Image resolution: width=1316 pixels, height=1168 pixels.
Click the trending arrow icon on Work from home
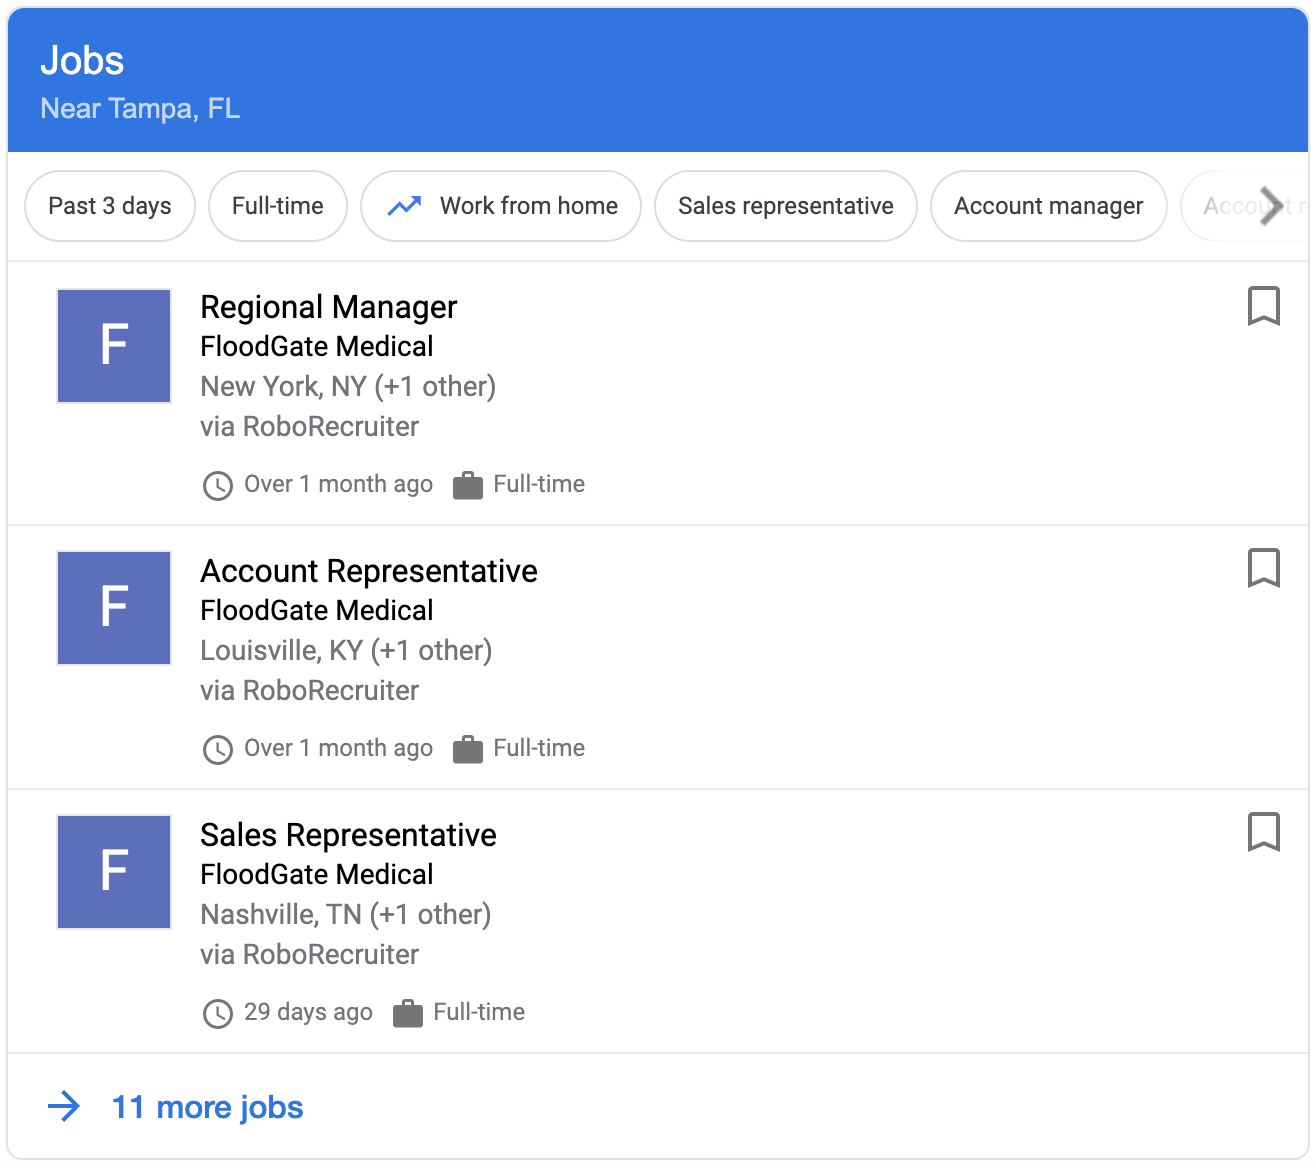pos(404,206)
